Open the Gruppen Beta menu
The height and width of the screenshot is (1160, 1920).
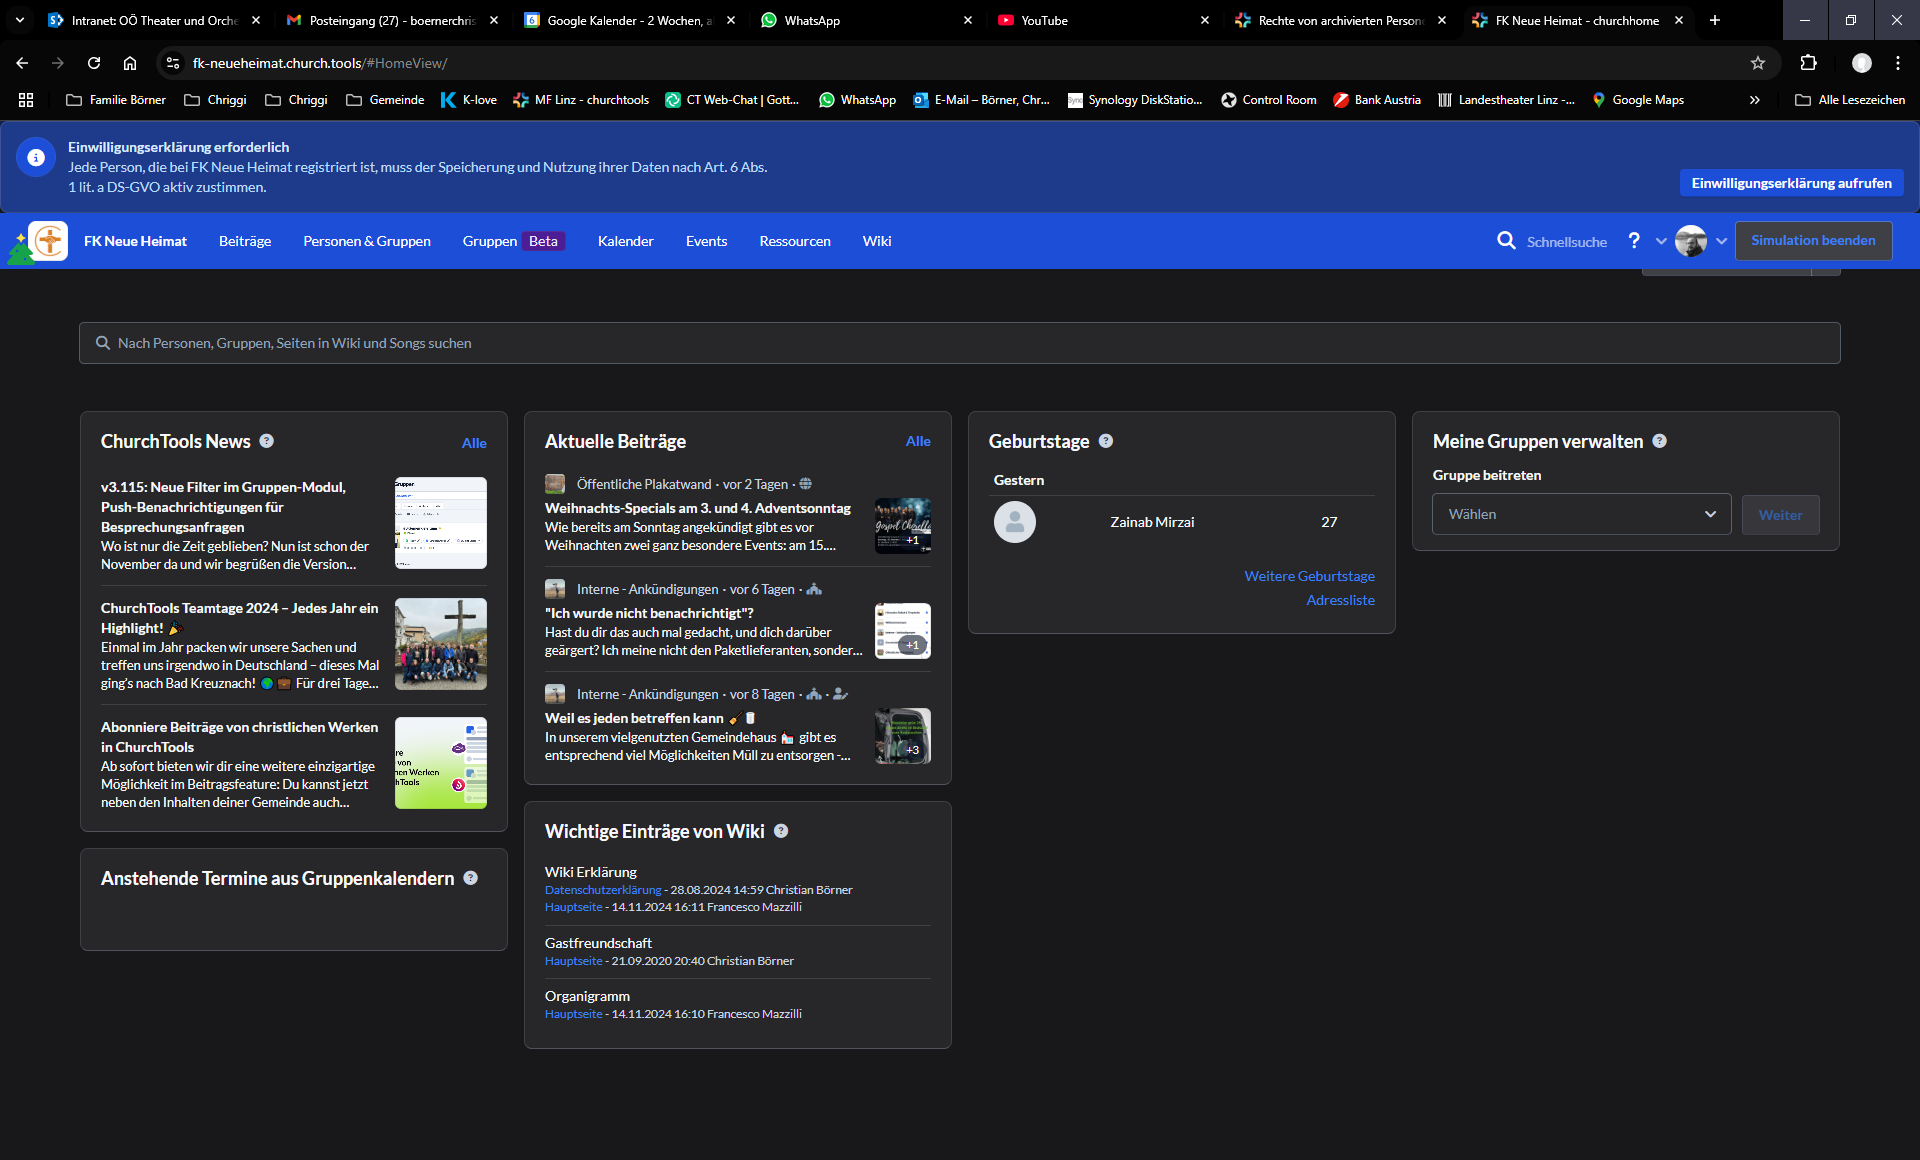point(514,241)
